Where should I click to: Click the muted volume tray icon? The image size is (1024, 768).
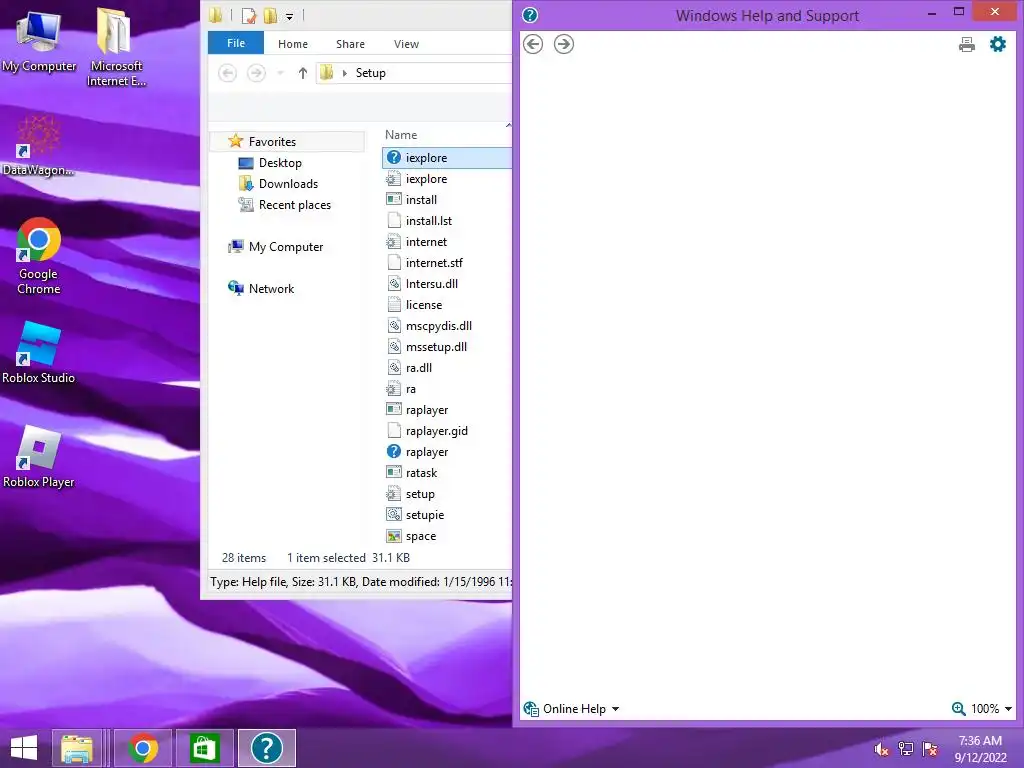click(x=881, y=749)
